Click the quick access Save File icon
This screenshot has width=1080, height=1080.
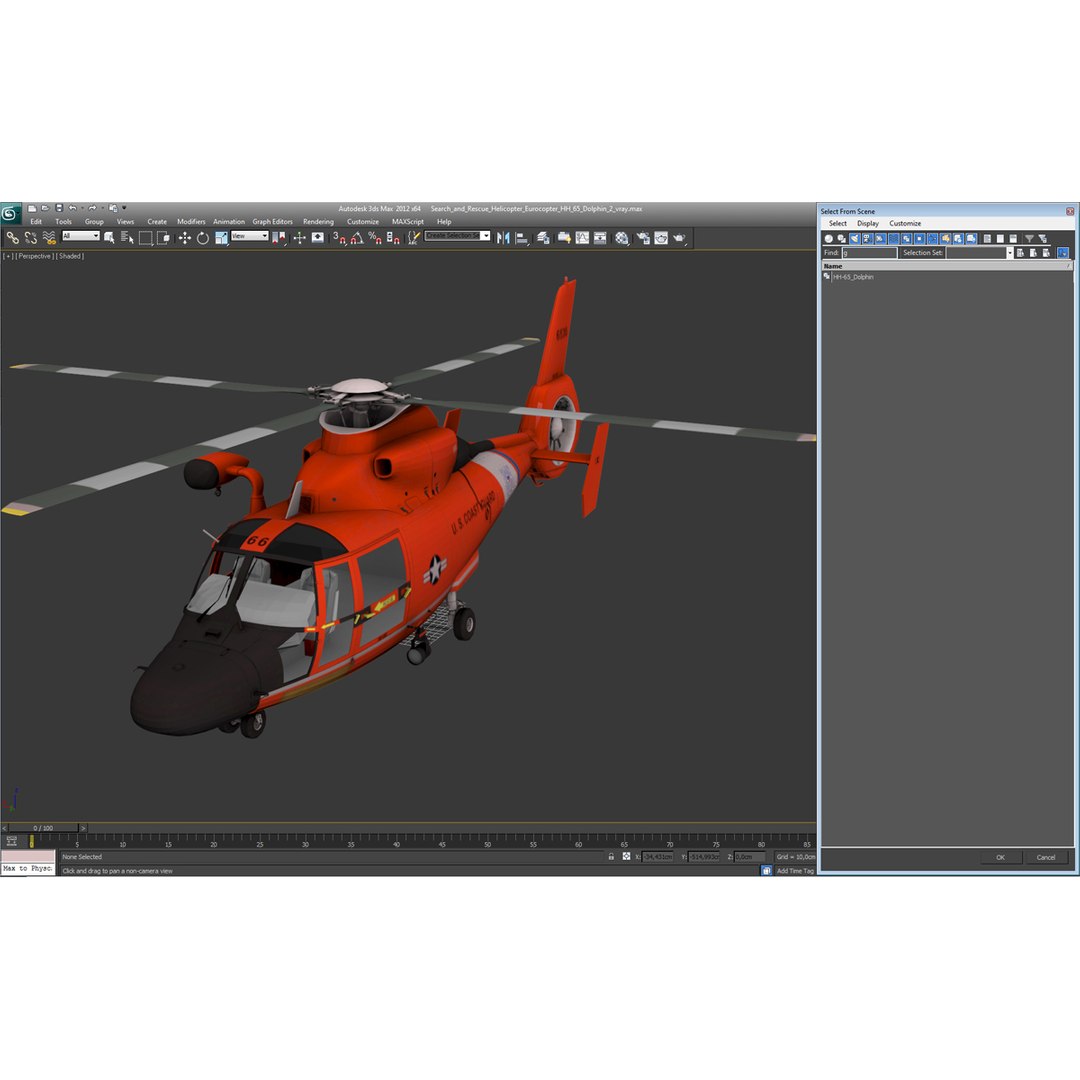click(59, 207)
